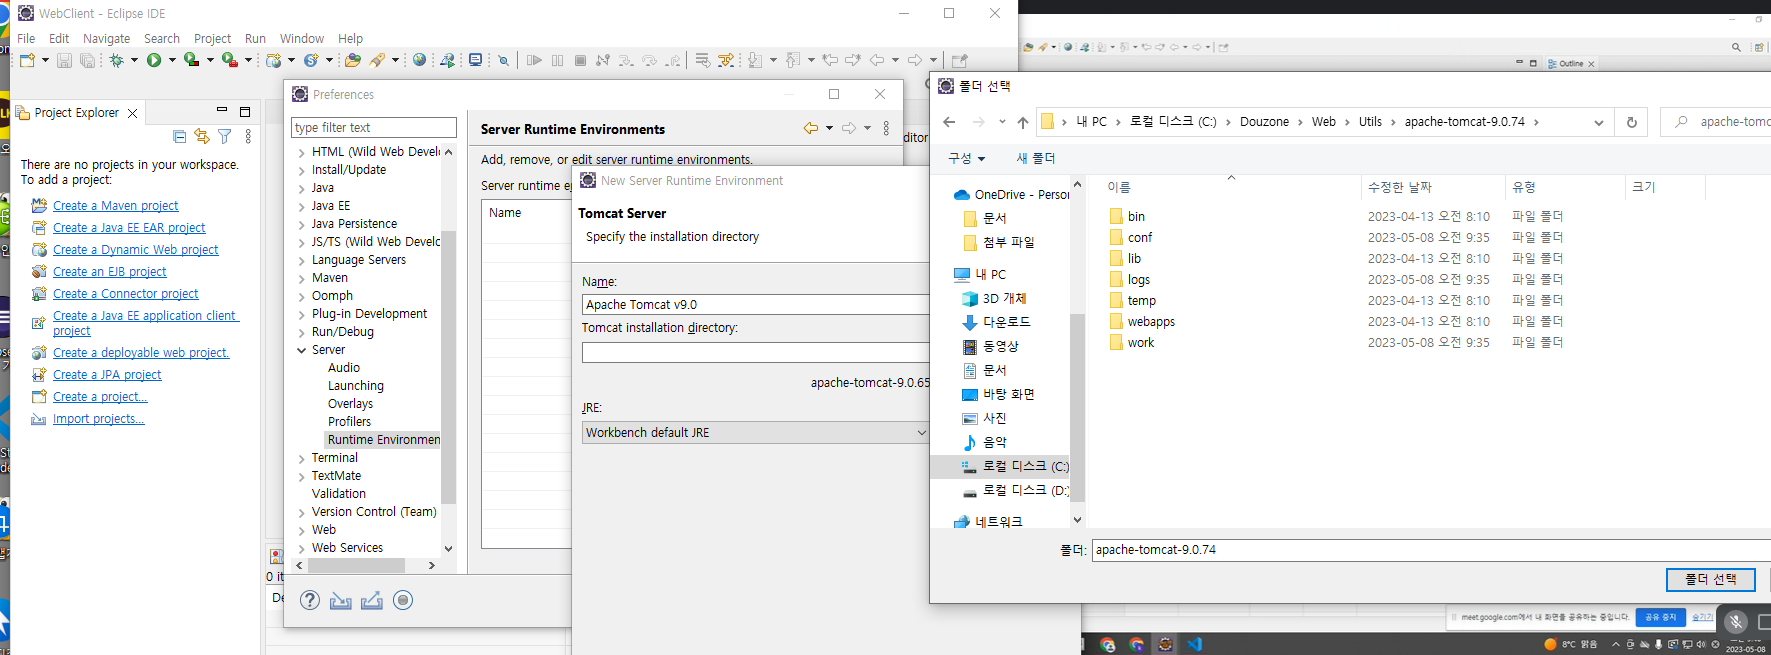
Task: Click the preferences tree horizontal scrollbar
Action: pyautogui.click(x=356, y=565)
